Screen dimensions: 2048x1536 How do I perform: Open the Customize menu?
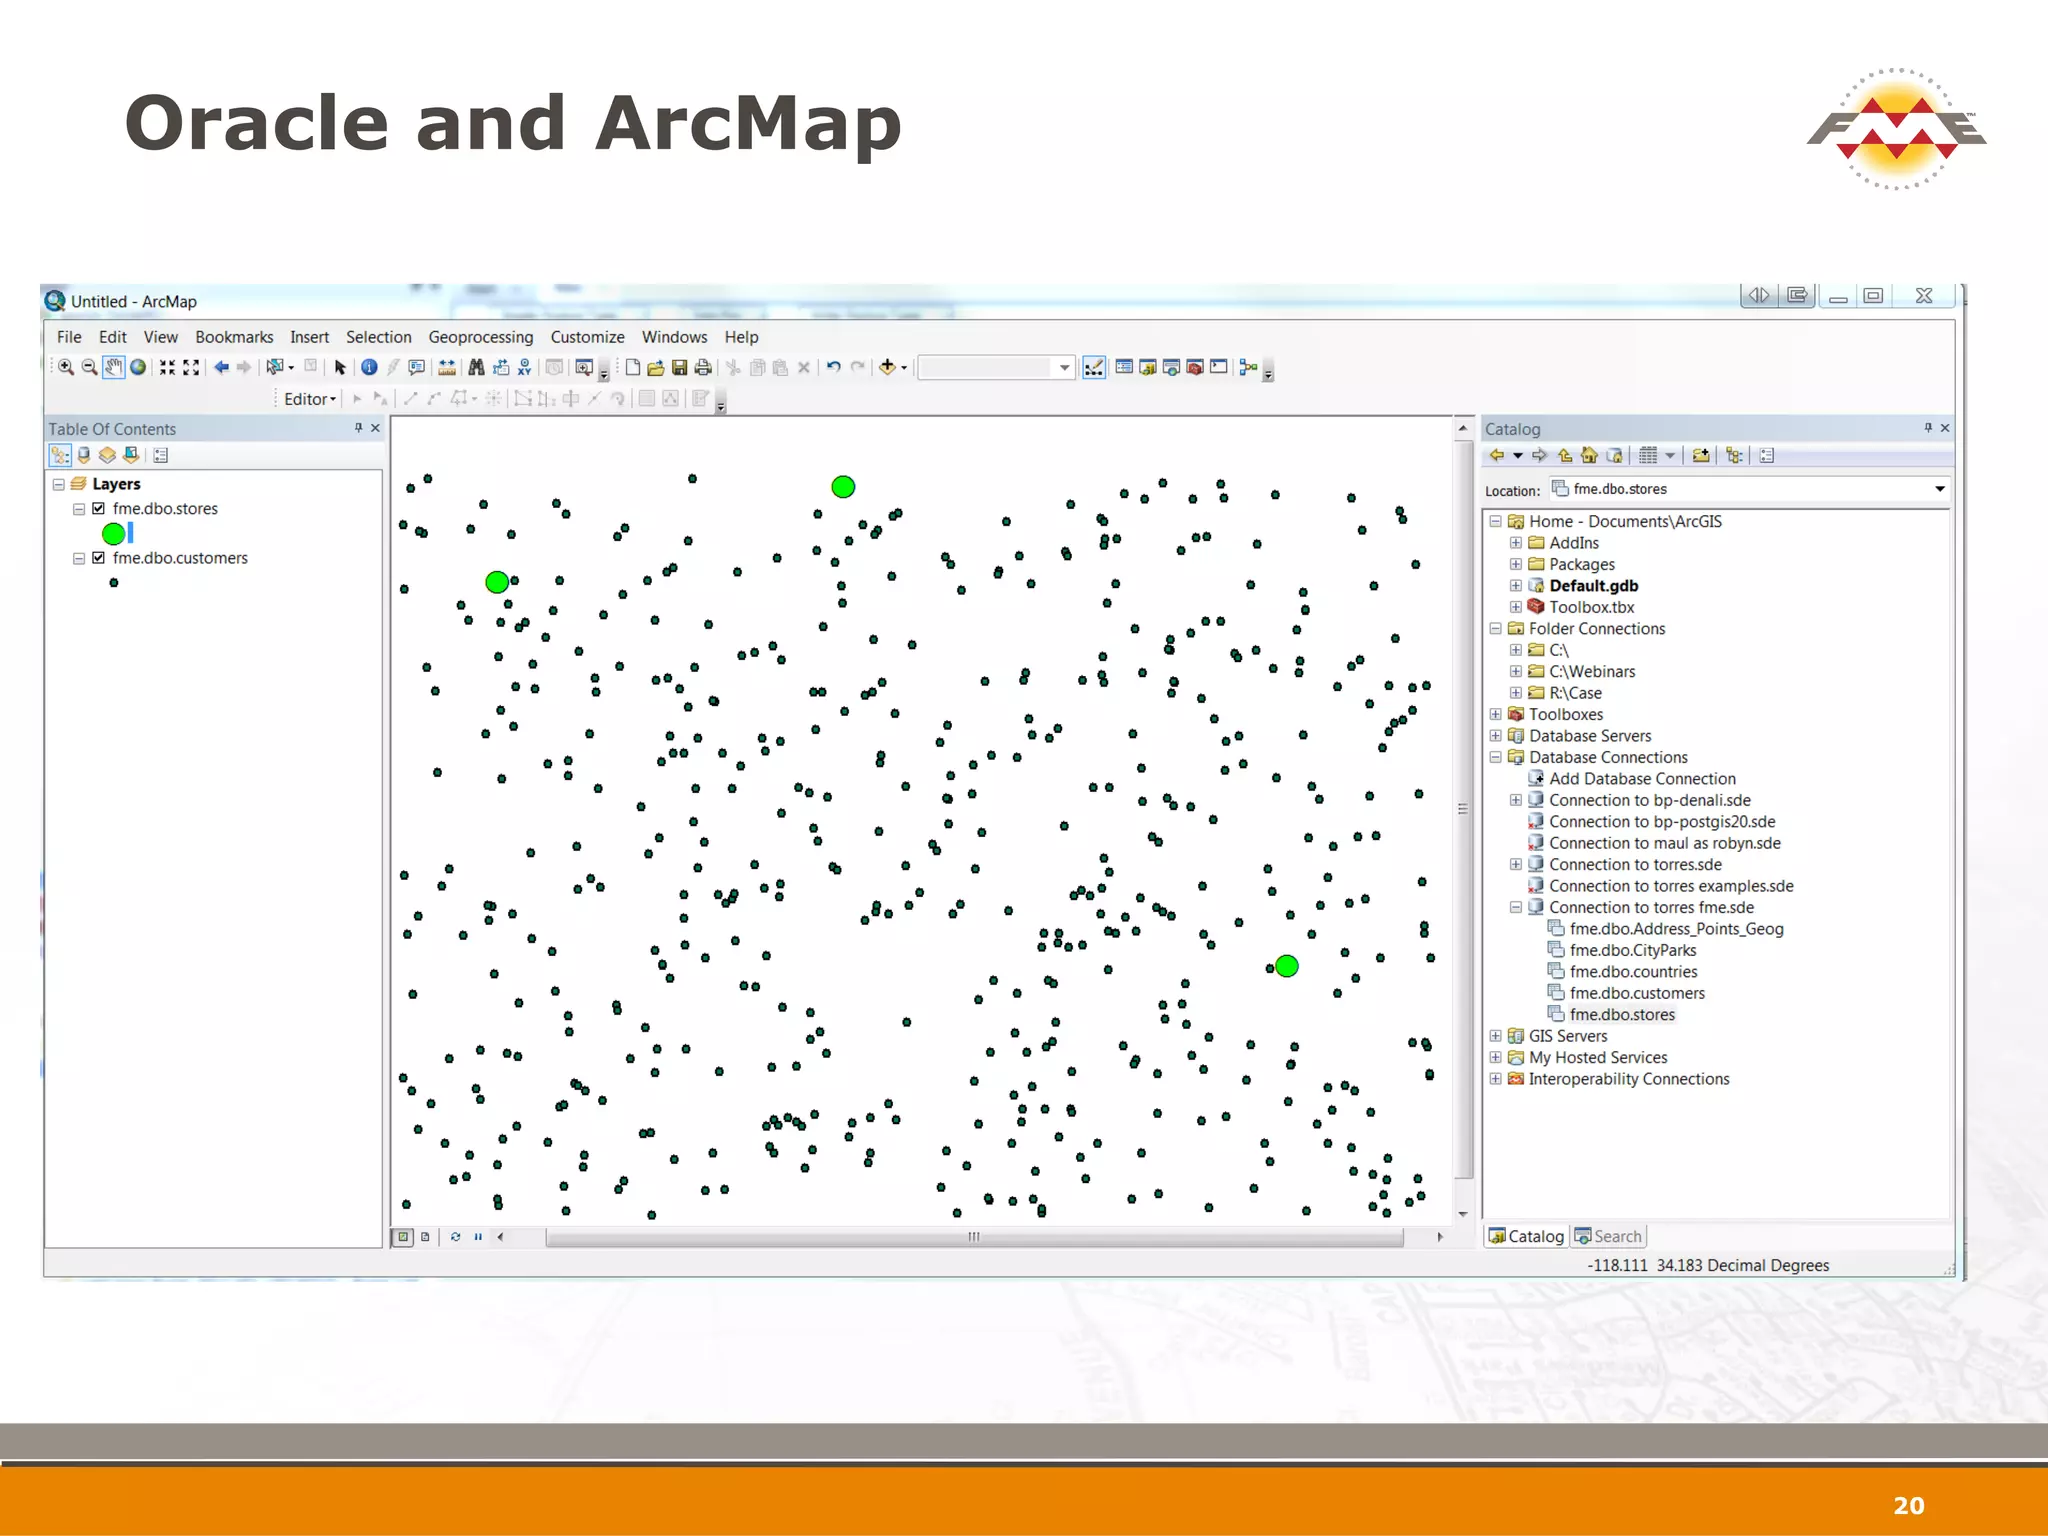pyautogui.click(x=587, y=337)
